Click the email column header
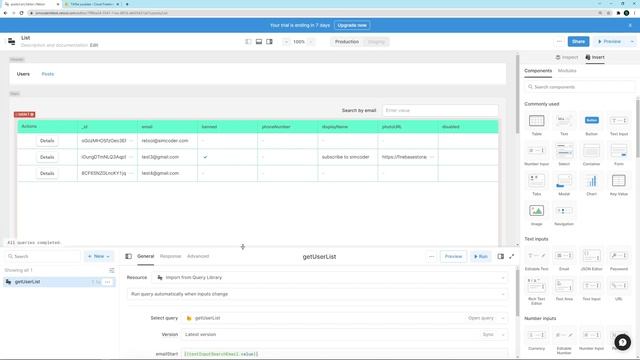Screen dimensions: 640x360 coord(167,127)
